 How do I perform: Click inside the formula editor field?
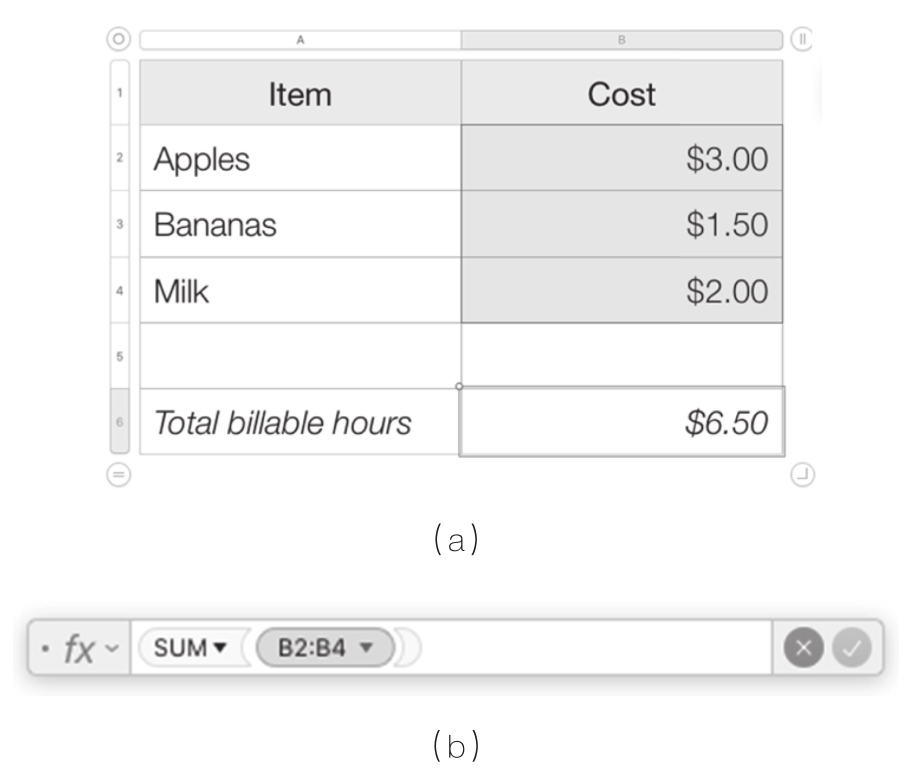coord(590,649)
